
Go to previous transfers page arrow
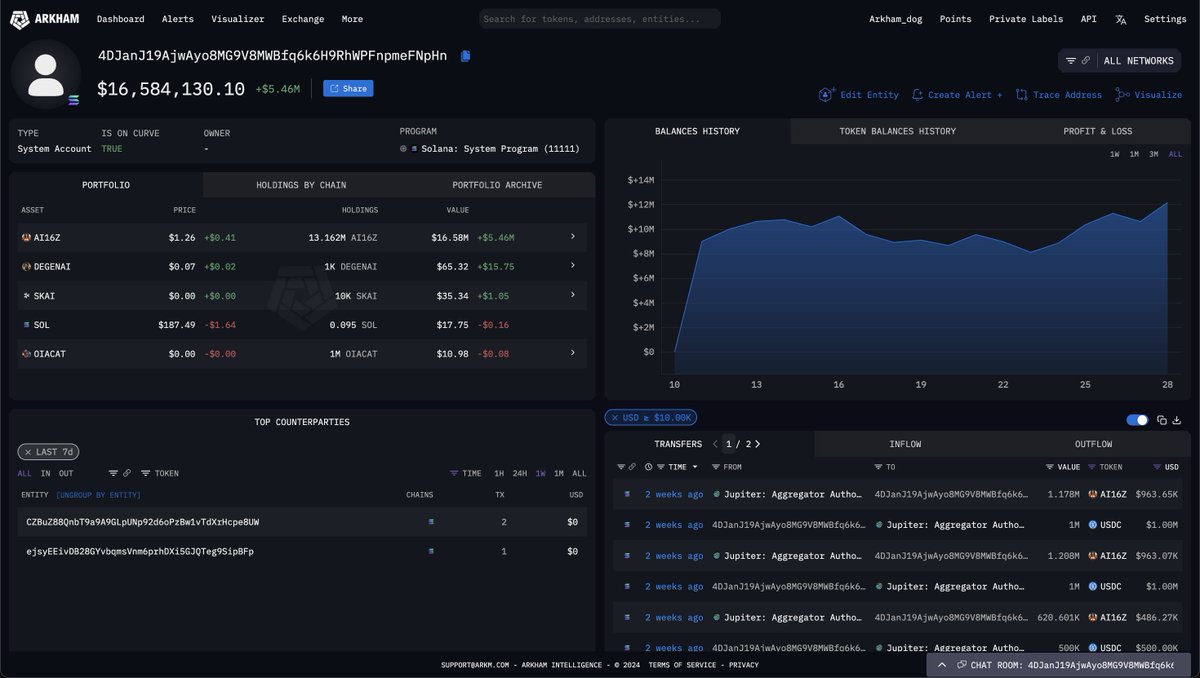click(715, 444)
